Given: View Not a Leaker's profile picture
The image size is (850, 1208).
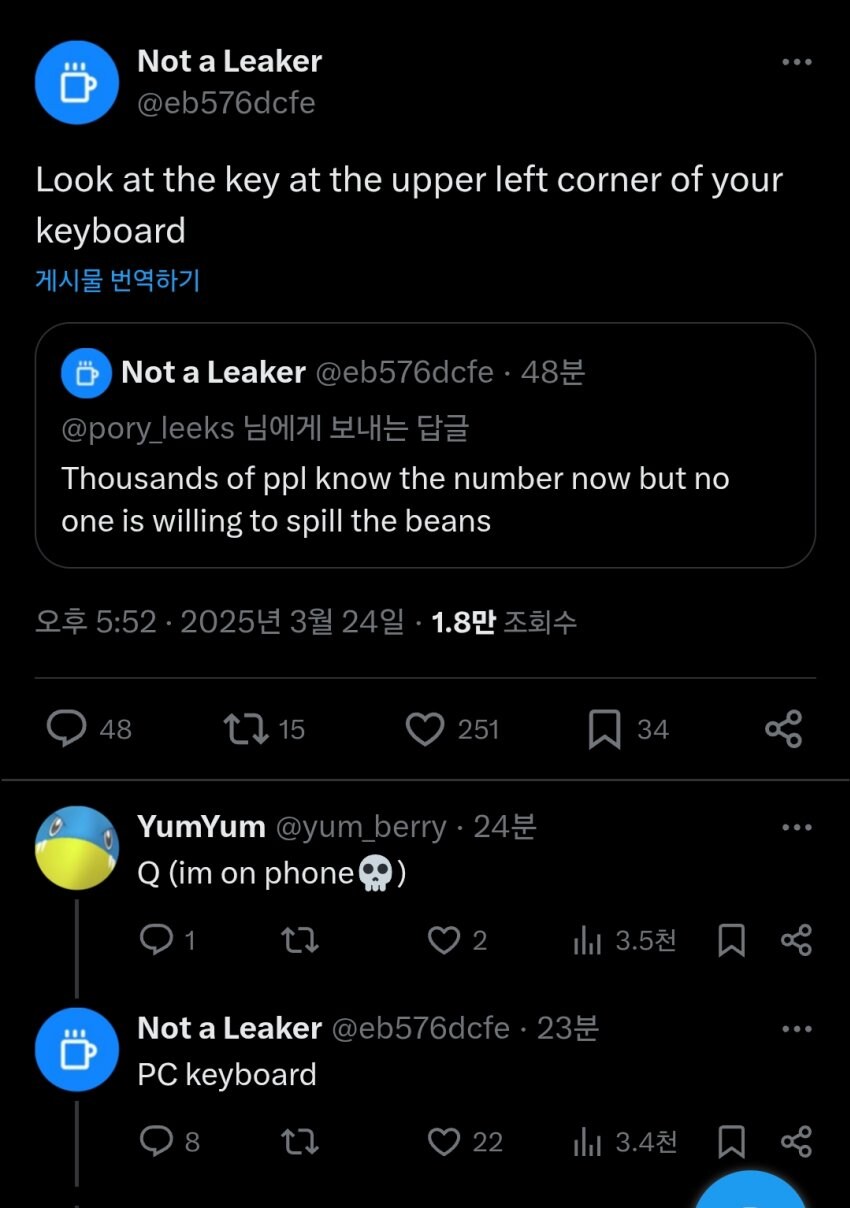Looking at the screenshot, I should click(77, 81).
